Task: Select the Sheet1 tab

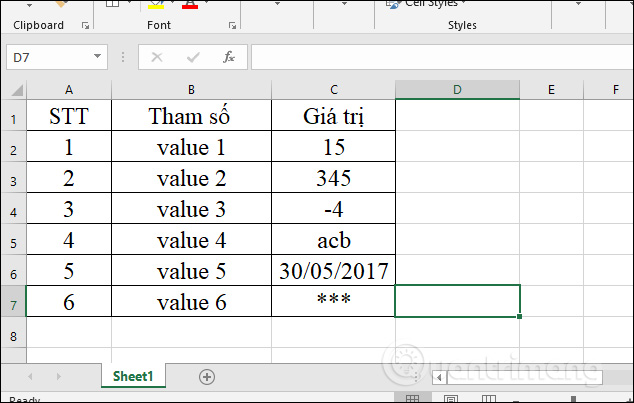Action: [x=133, y=376]
